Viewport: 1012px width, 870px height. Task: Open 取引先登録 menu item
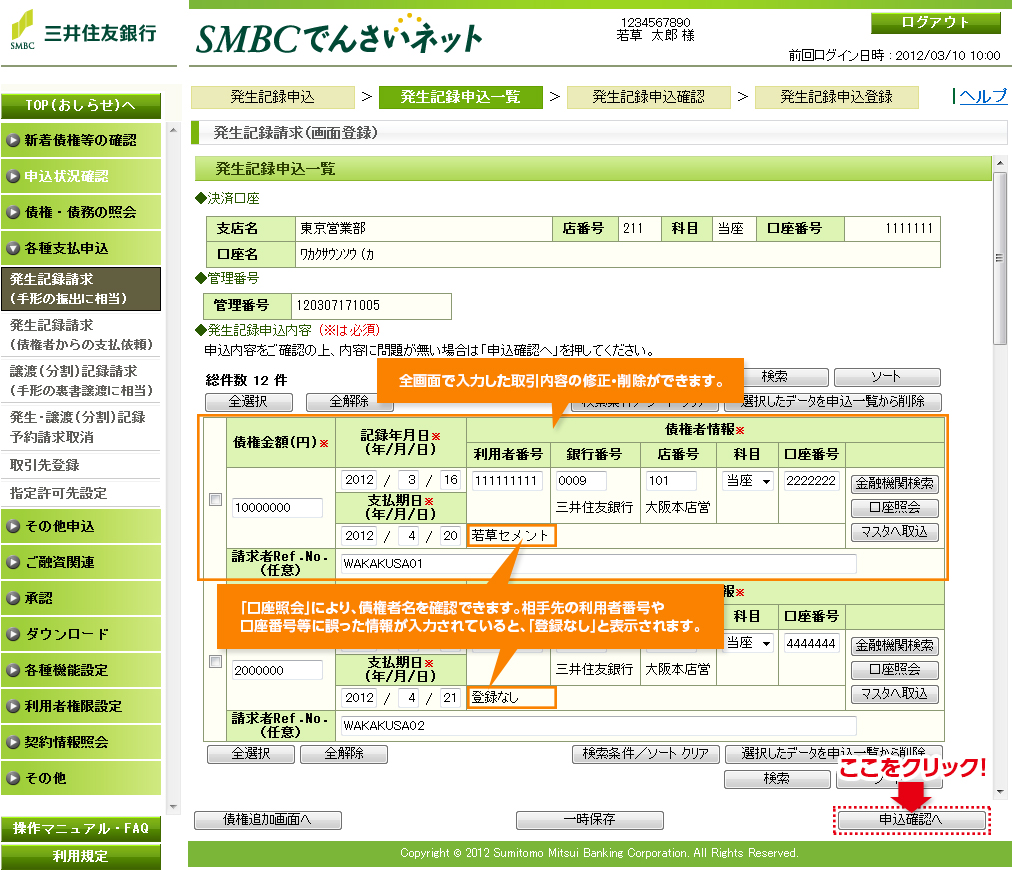(x=81, y=465)
